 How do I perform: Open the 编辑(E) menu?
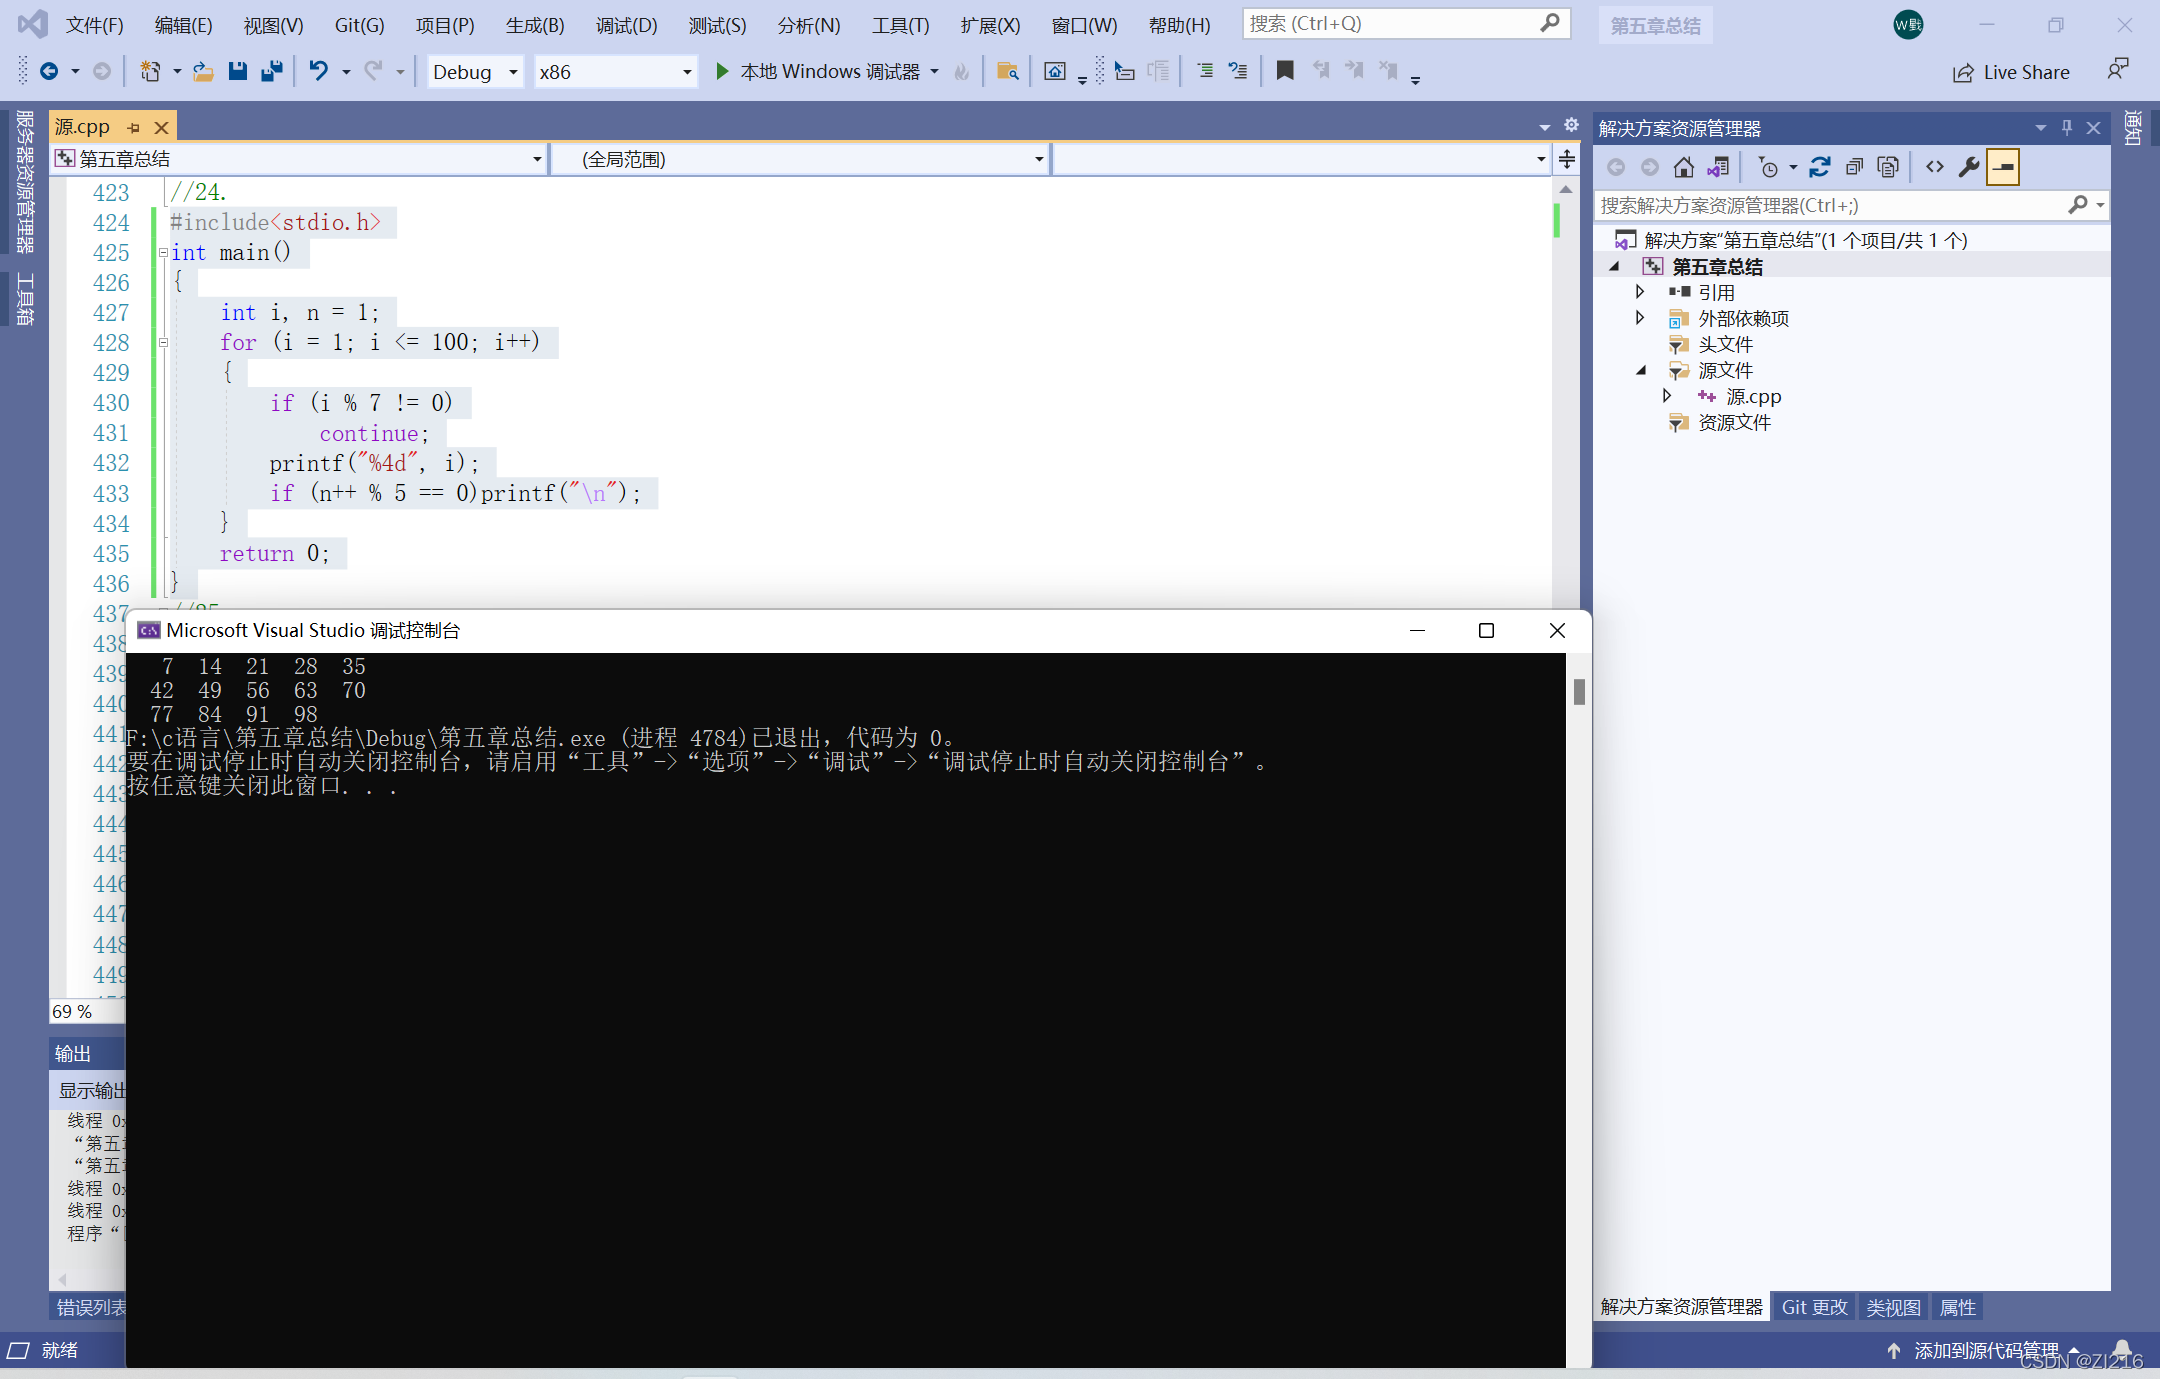[184, 25]
